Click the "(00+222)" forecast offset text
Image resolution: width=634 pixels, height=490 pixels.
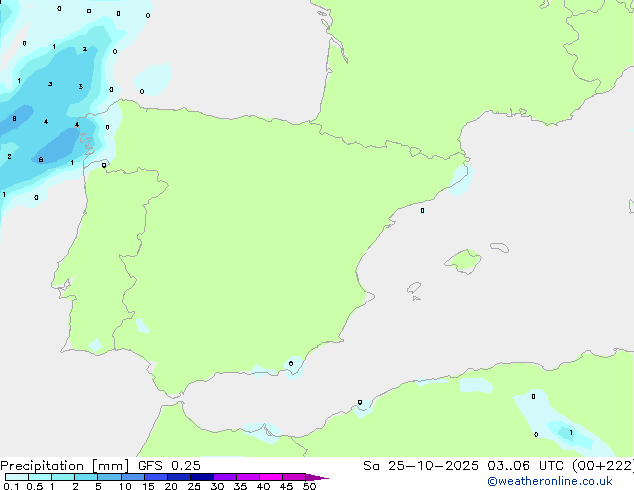coord(603,466)
